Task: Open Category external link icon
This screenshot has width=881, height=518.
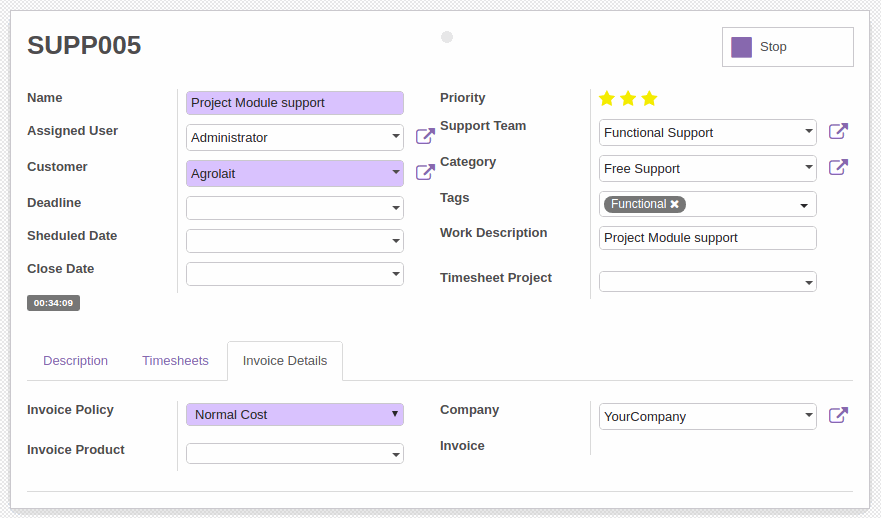Action: click(x=838, y=167)
